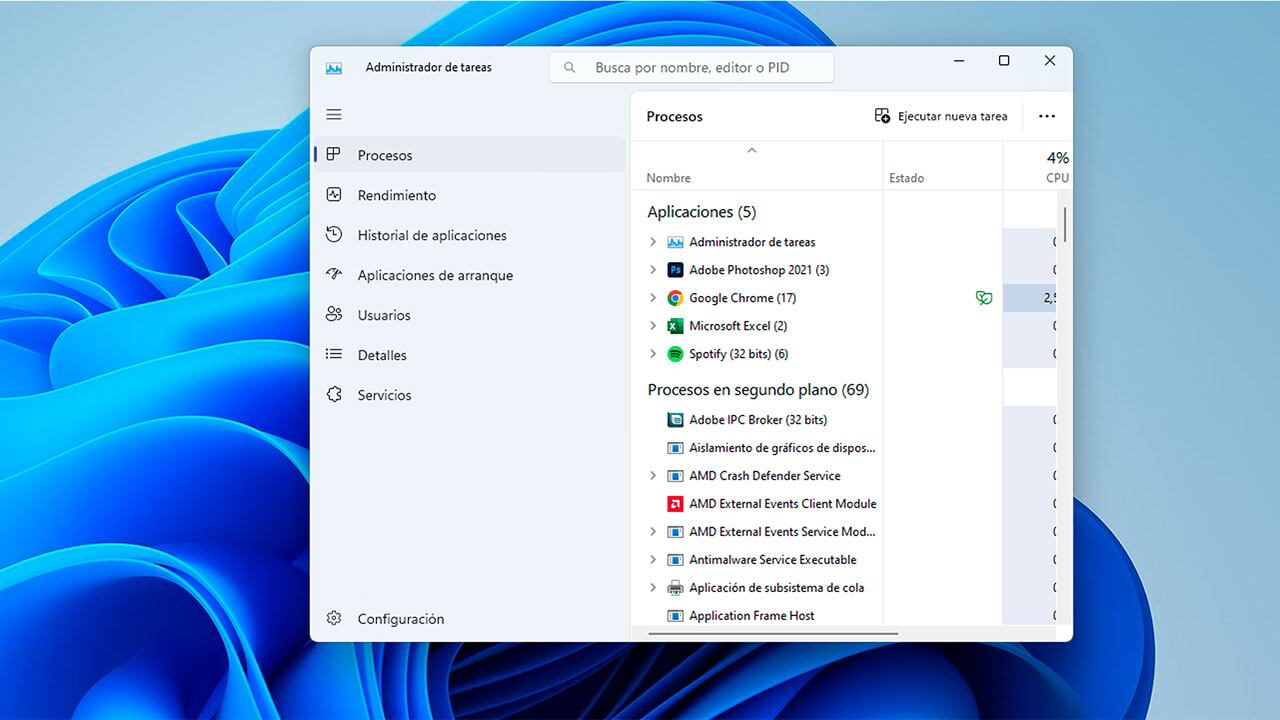Click the Ejecutar nueva tarea button
Image resolution: width=1280 pixels, height=720 pixels.
pyautogui.click(x=940, y=115)
